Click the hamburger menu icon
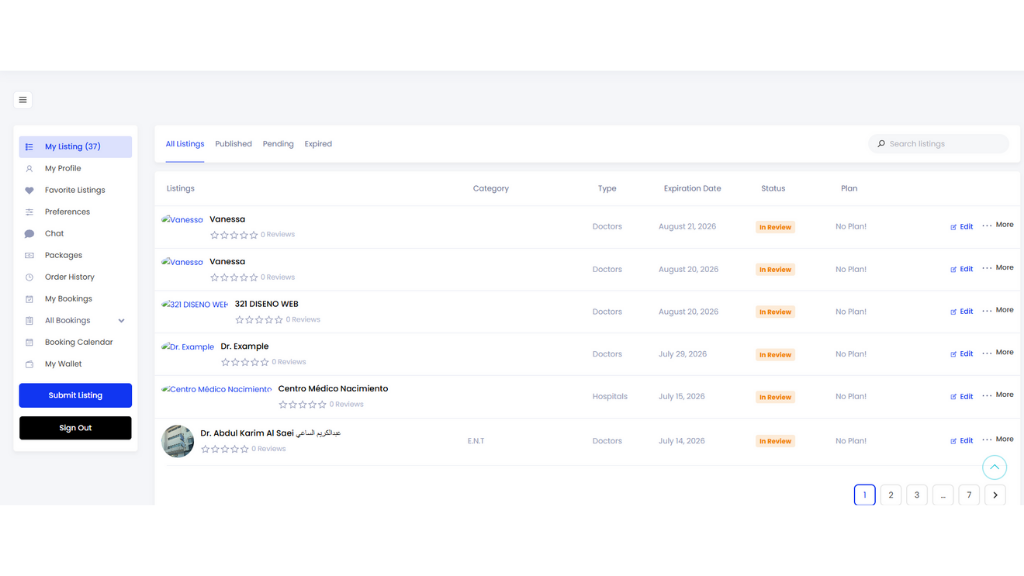 pos(23,100)
